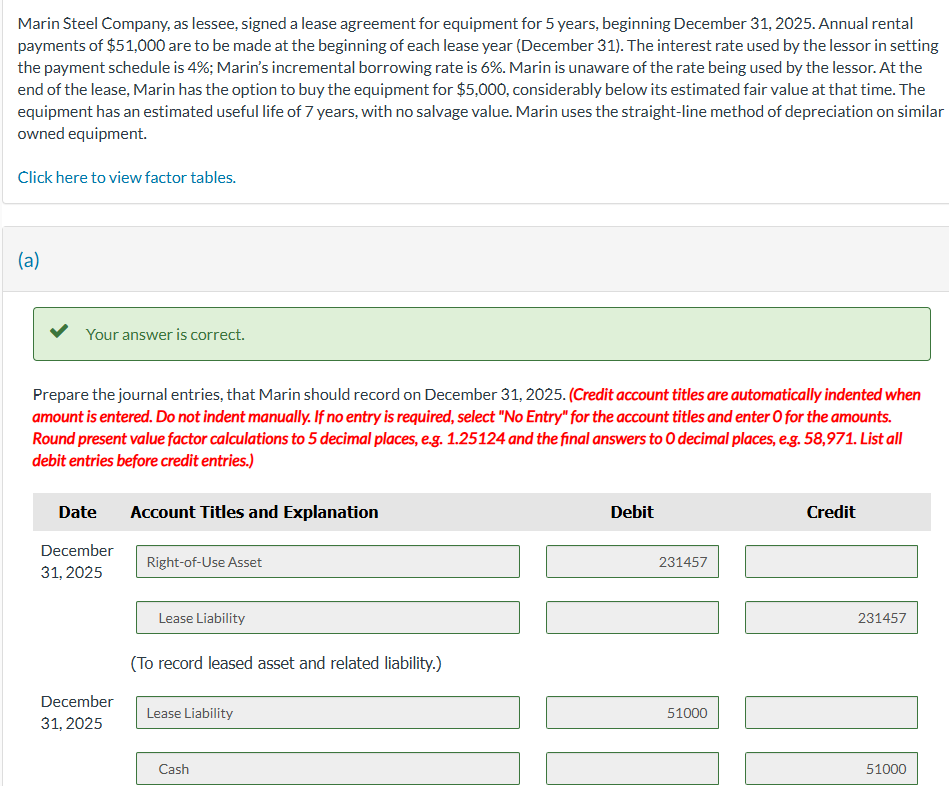Screen dimensions: 949x786
Task: Select the empty credit field next to 51000 debit
Action: (x=831, y=712)
